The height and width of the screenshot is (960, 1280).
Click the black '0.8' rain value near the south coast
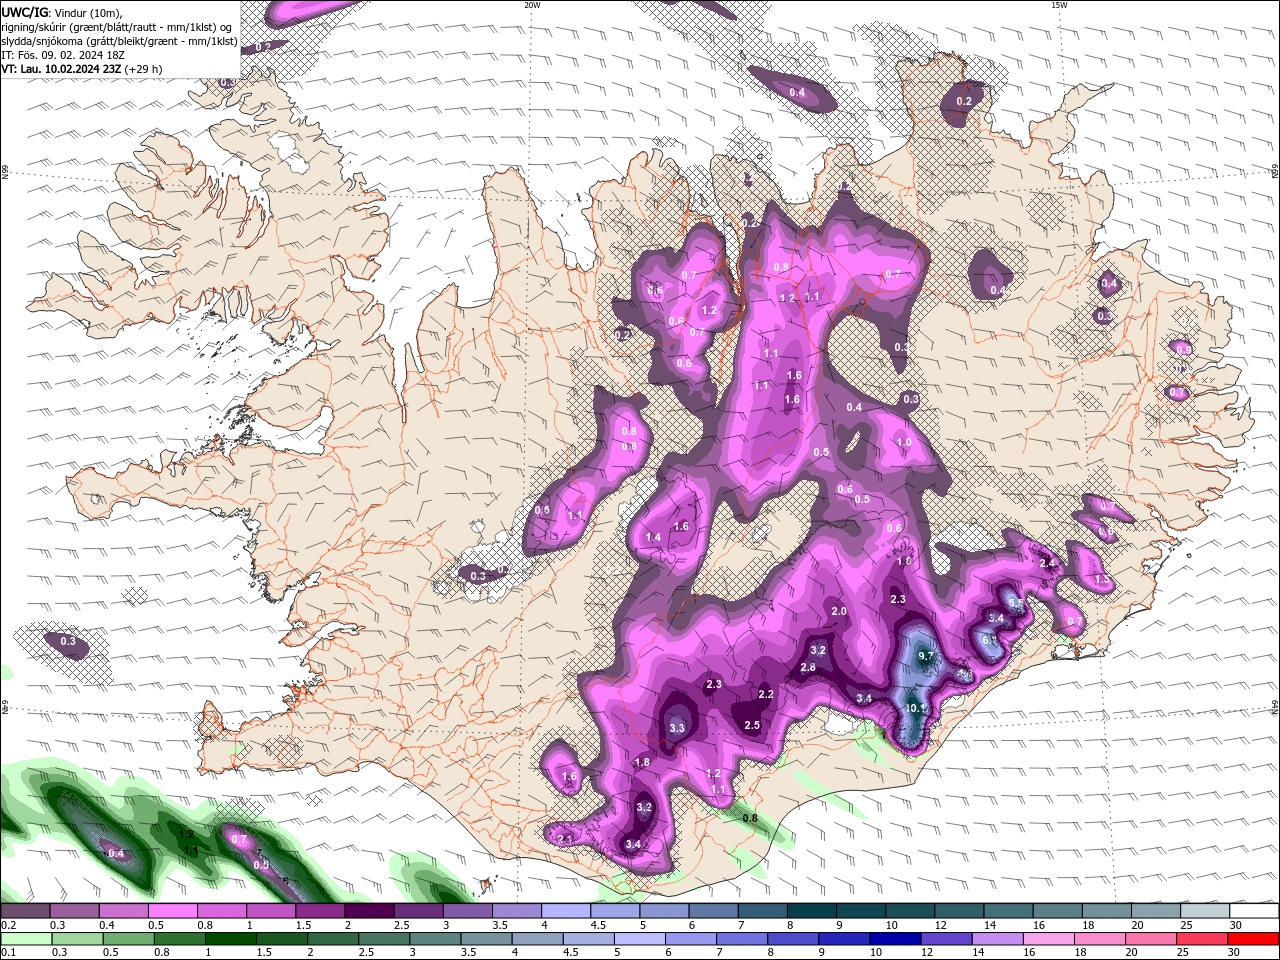click(750, 817)
